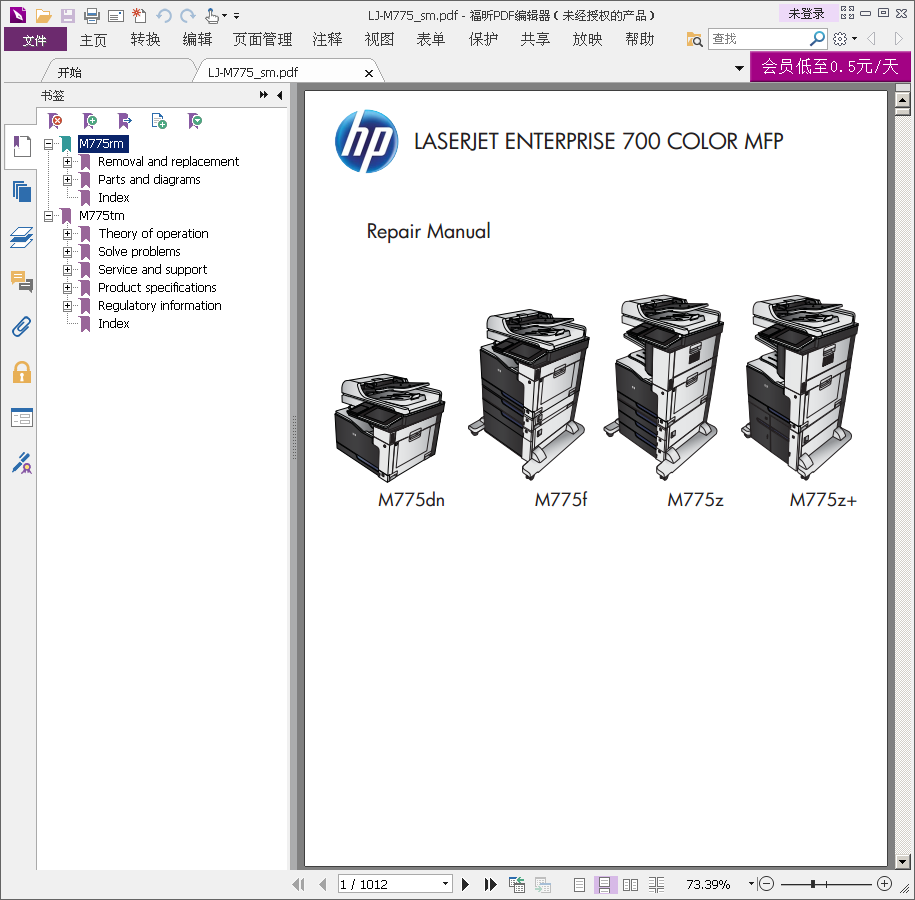Zoom out with the minus button
Viewport: 915px width, 900px height.
click(766, 884)
